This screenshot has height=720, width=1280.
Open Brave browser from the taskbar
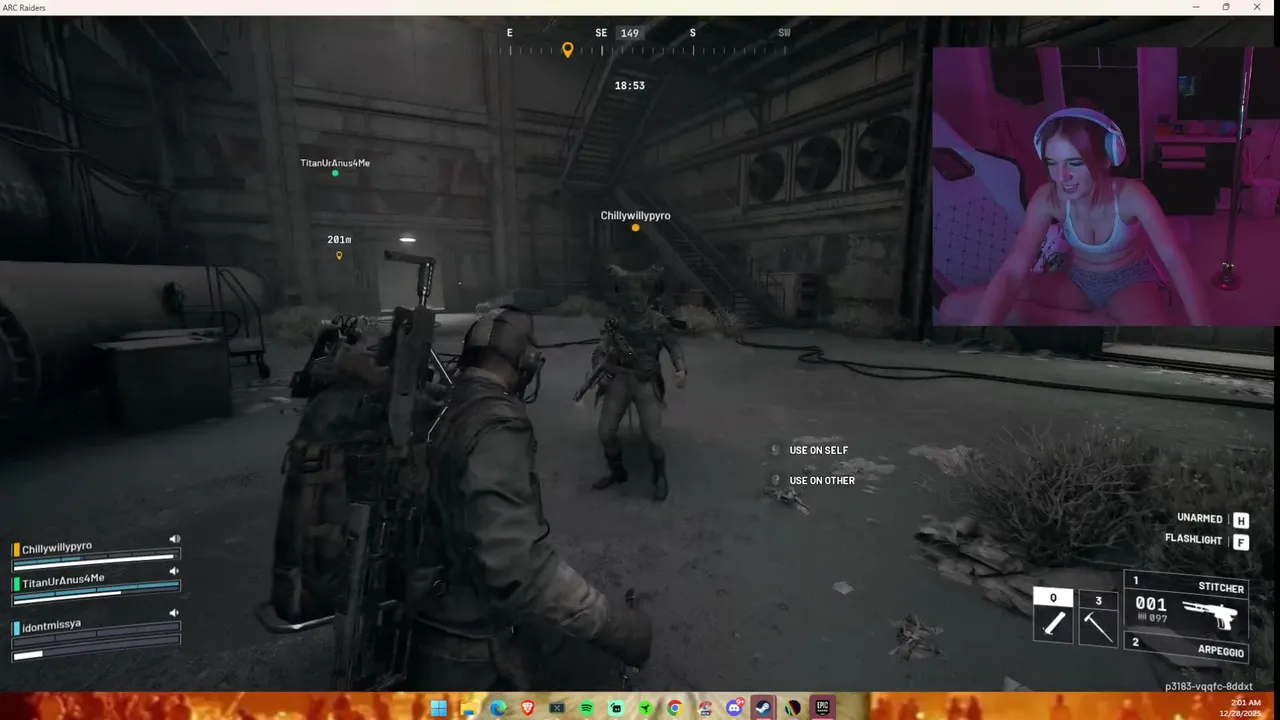pos(527,708)
